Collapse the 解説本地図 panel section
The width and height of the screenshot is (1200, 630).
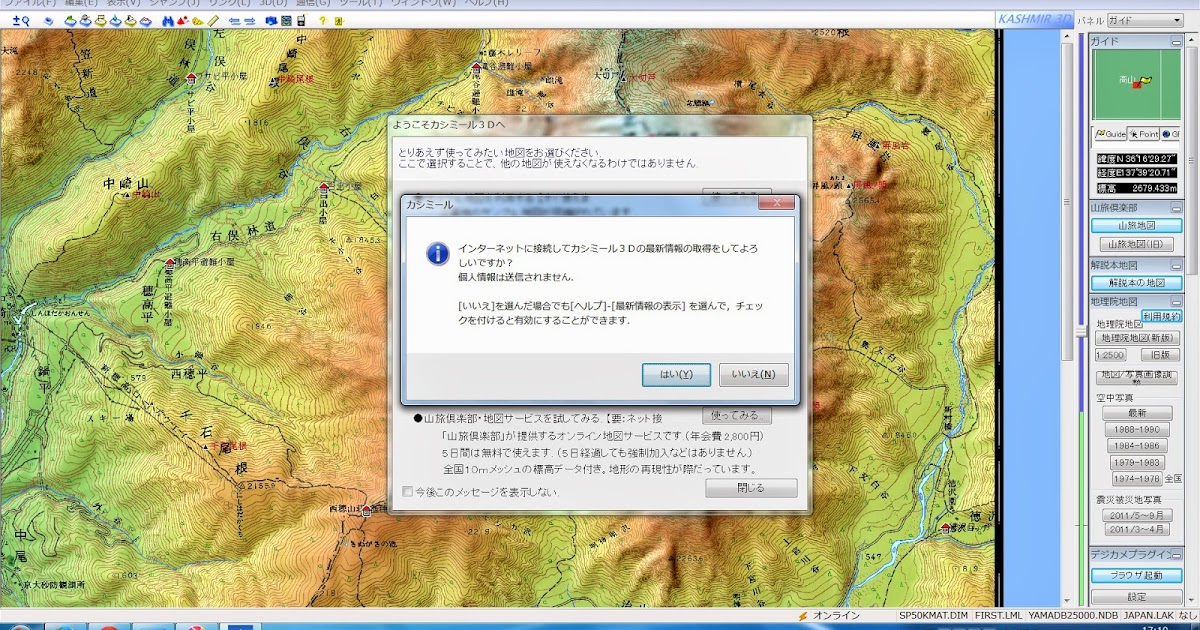(1175, 265)
